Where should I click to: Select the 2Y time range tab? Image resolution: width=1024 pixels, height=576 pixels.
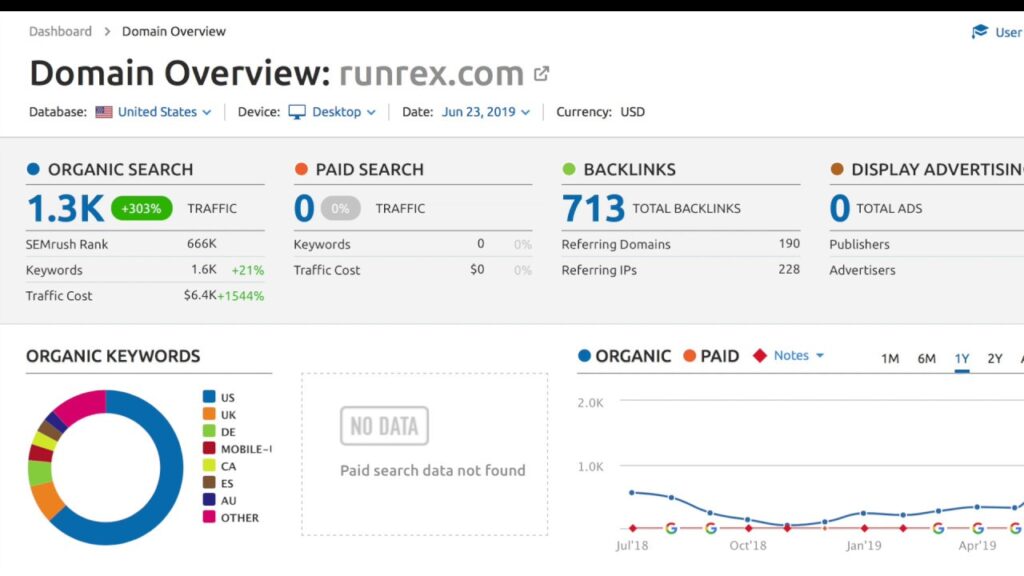[x=995, y=359]
